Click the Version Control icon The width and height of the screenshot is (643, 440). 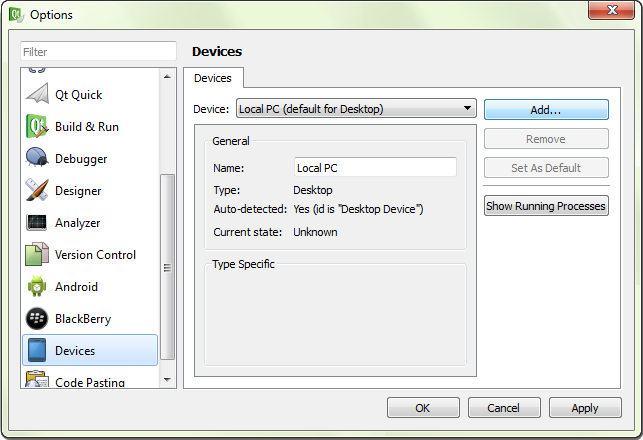[x=38, y=255]
